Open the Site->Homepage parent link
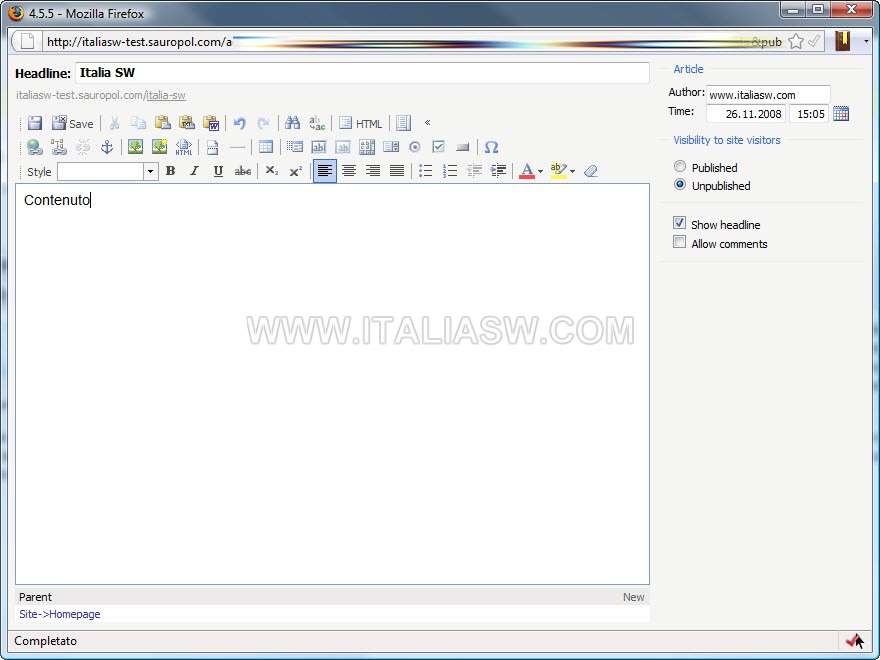Image resolution: width=880 pixels, height=660 pixels. (x=60, y=614)
